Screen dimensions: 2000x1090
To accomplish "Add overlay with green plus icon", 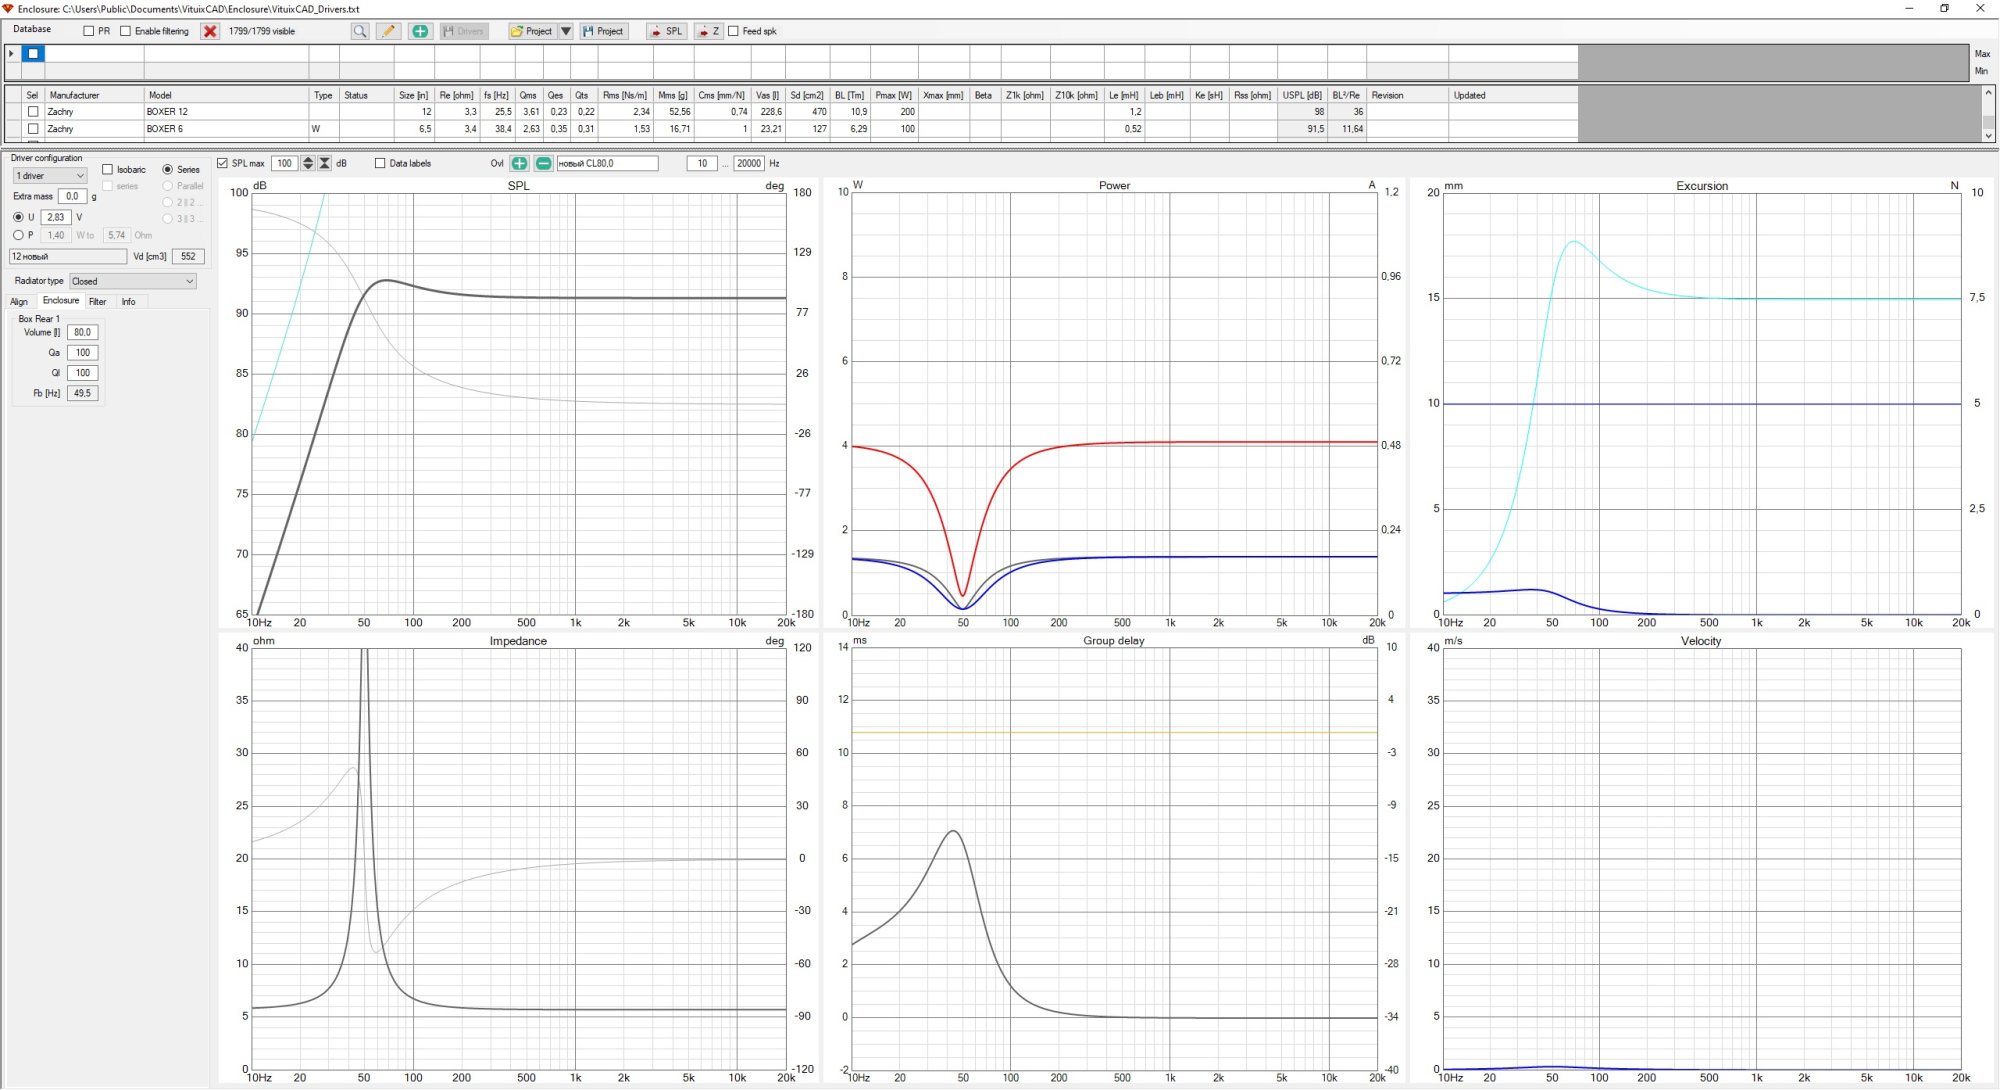I will pos(519,163).
